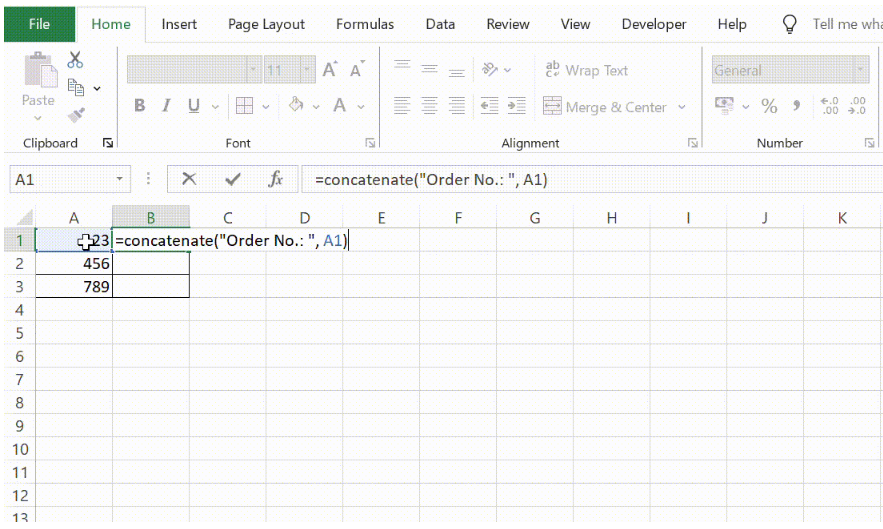Apply Middle Align to cells
This screenshot has width=883, height=529.
coord(429,69)
